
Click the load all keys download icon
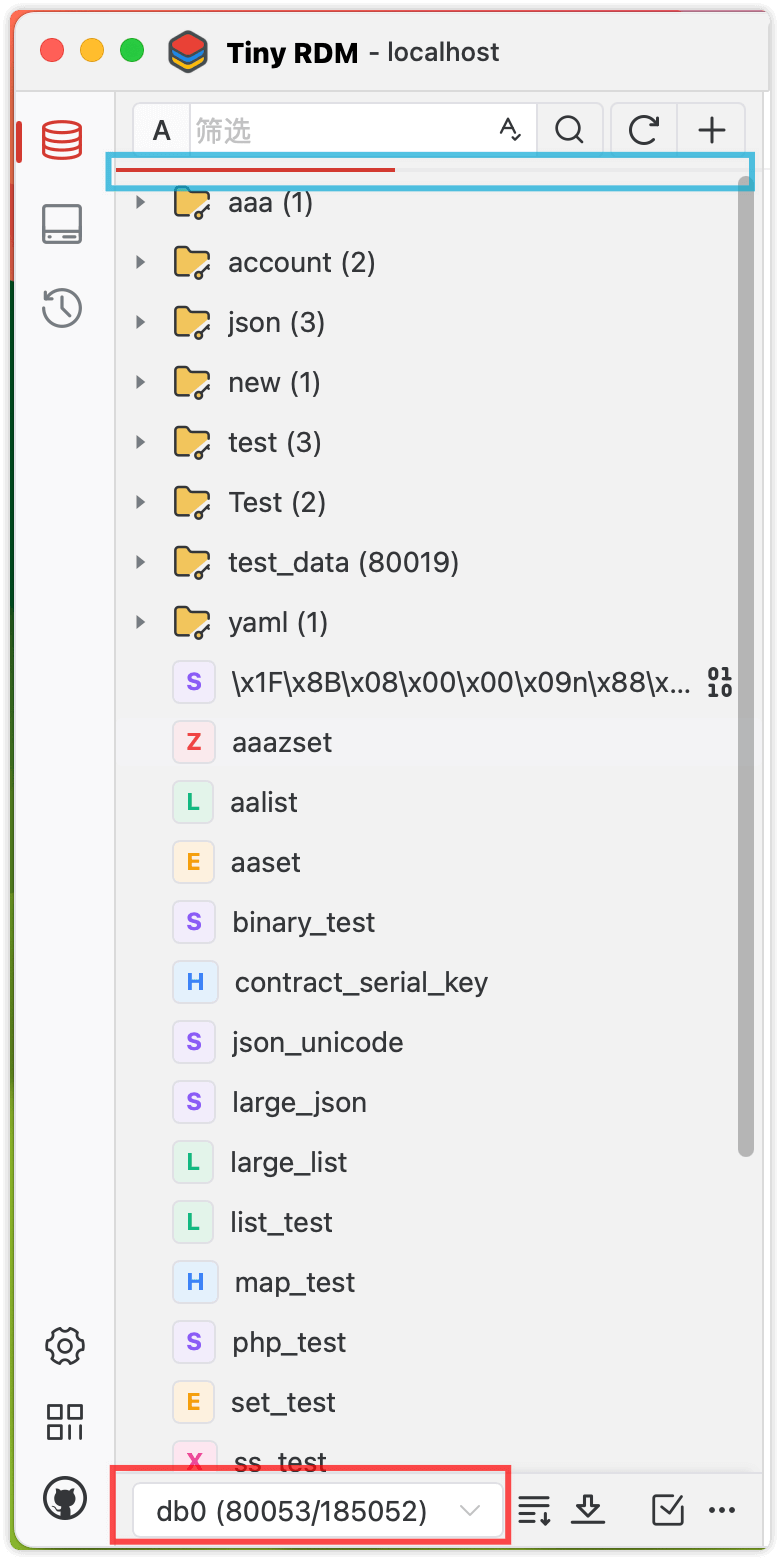point(588,1510)
